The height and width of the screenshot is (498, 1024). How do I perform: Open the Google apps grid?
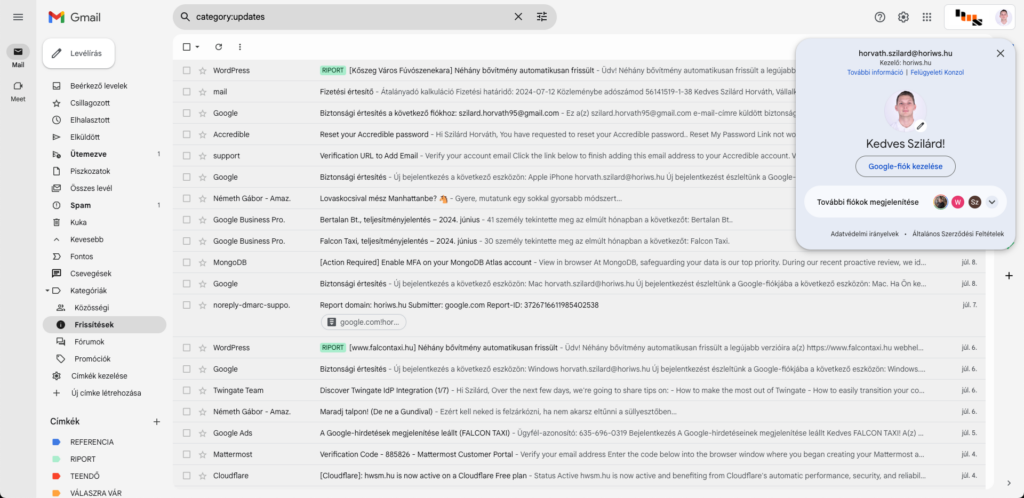tap(927, 17)
